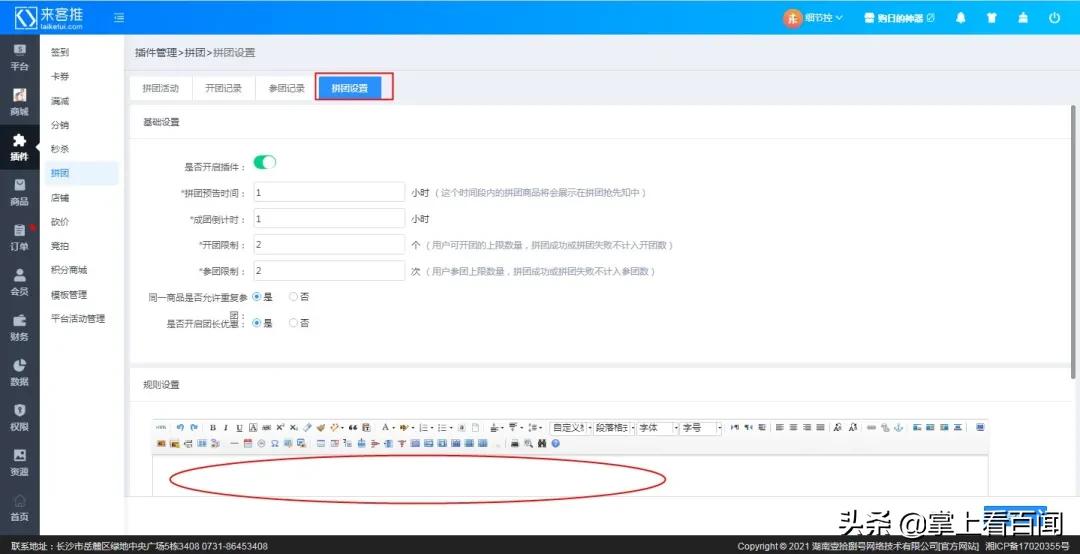Open 订单 section in left sidebar
Screen dimensions: 1080x554
pyautogui.click(x=19, y=237)
